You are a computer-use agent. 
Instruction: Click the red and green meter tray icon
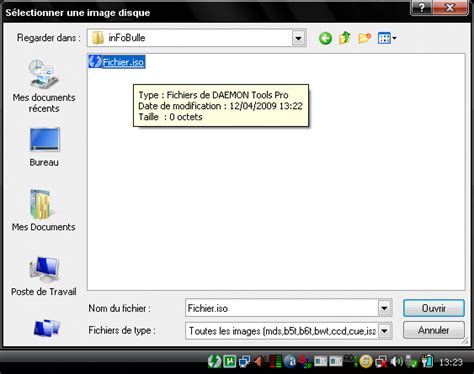(x=275, y=361)
